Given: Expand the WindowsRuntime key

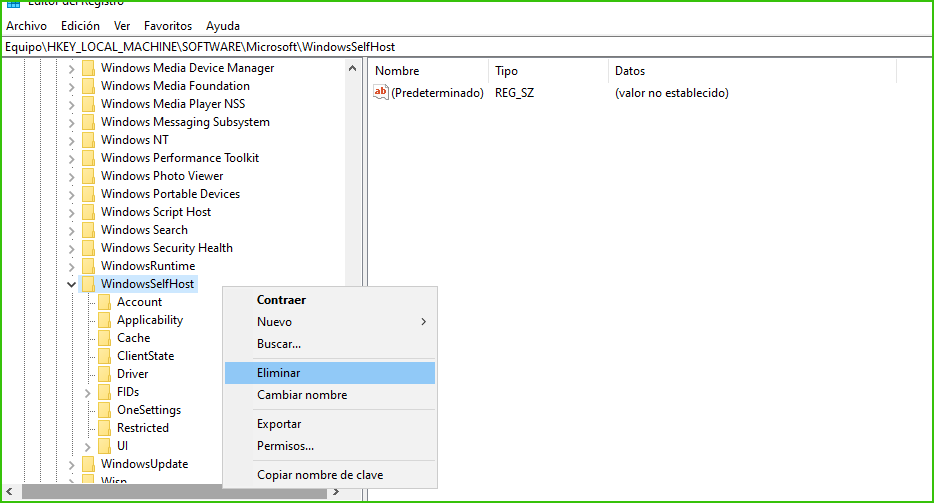Looking at the screenshot, I should click(71, 267).
